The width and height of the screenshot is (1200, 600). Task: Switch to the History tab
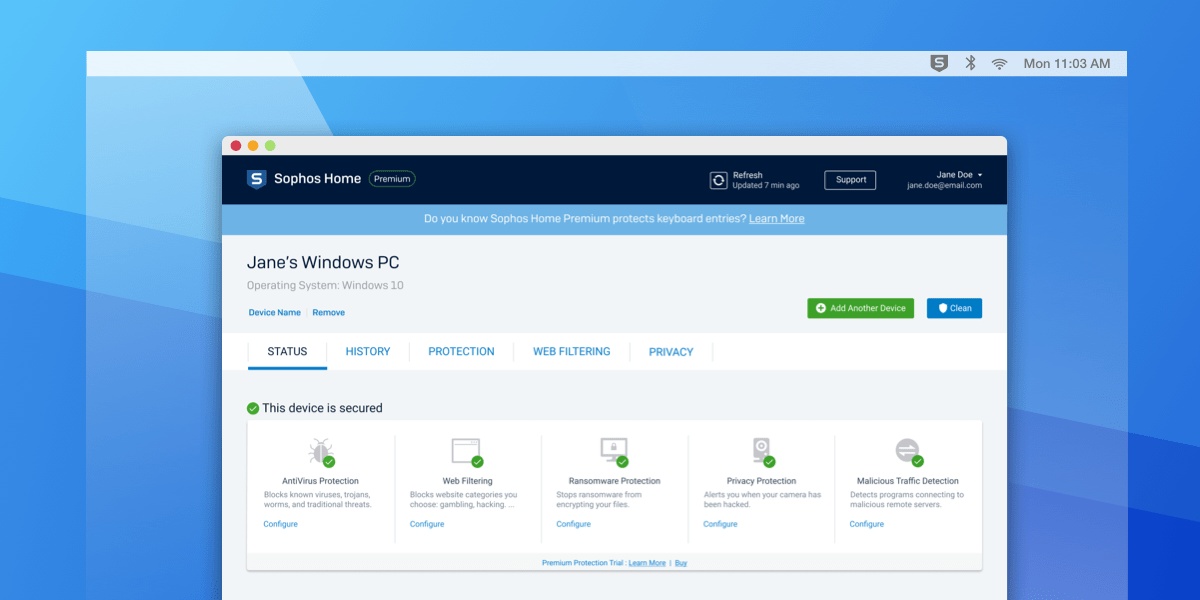click(368, 352)
